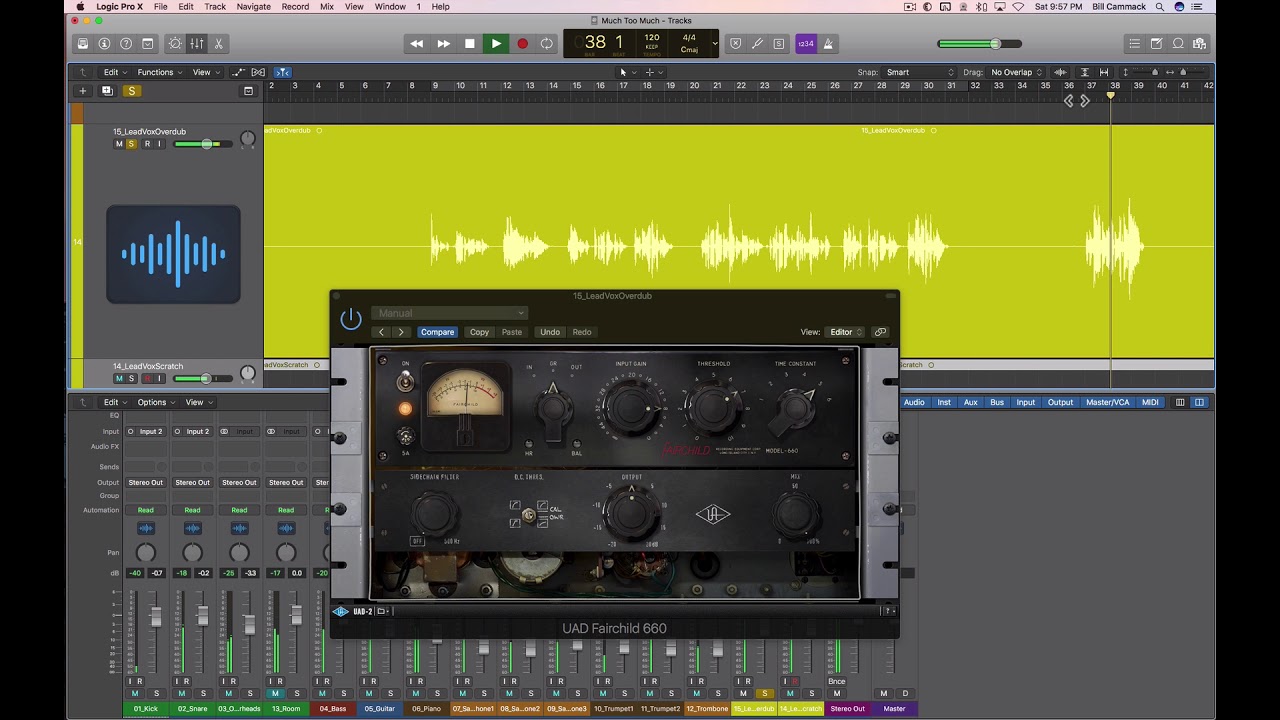The width and height of the screenshot is (1280, 720).
Task: Open the Manual preset dropdown
Action: [449, 313]
